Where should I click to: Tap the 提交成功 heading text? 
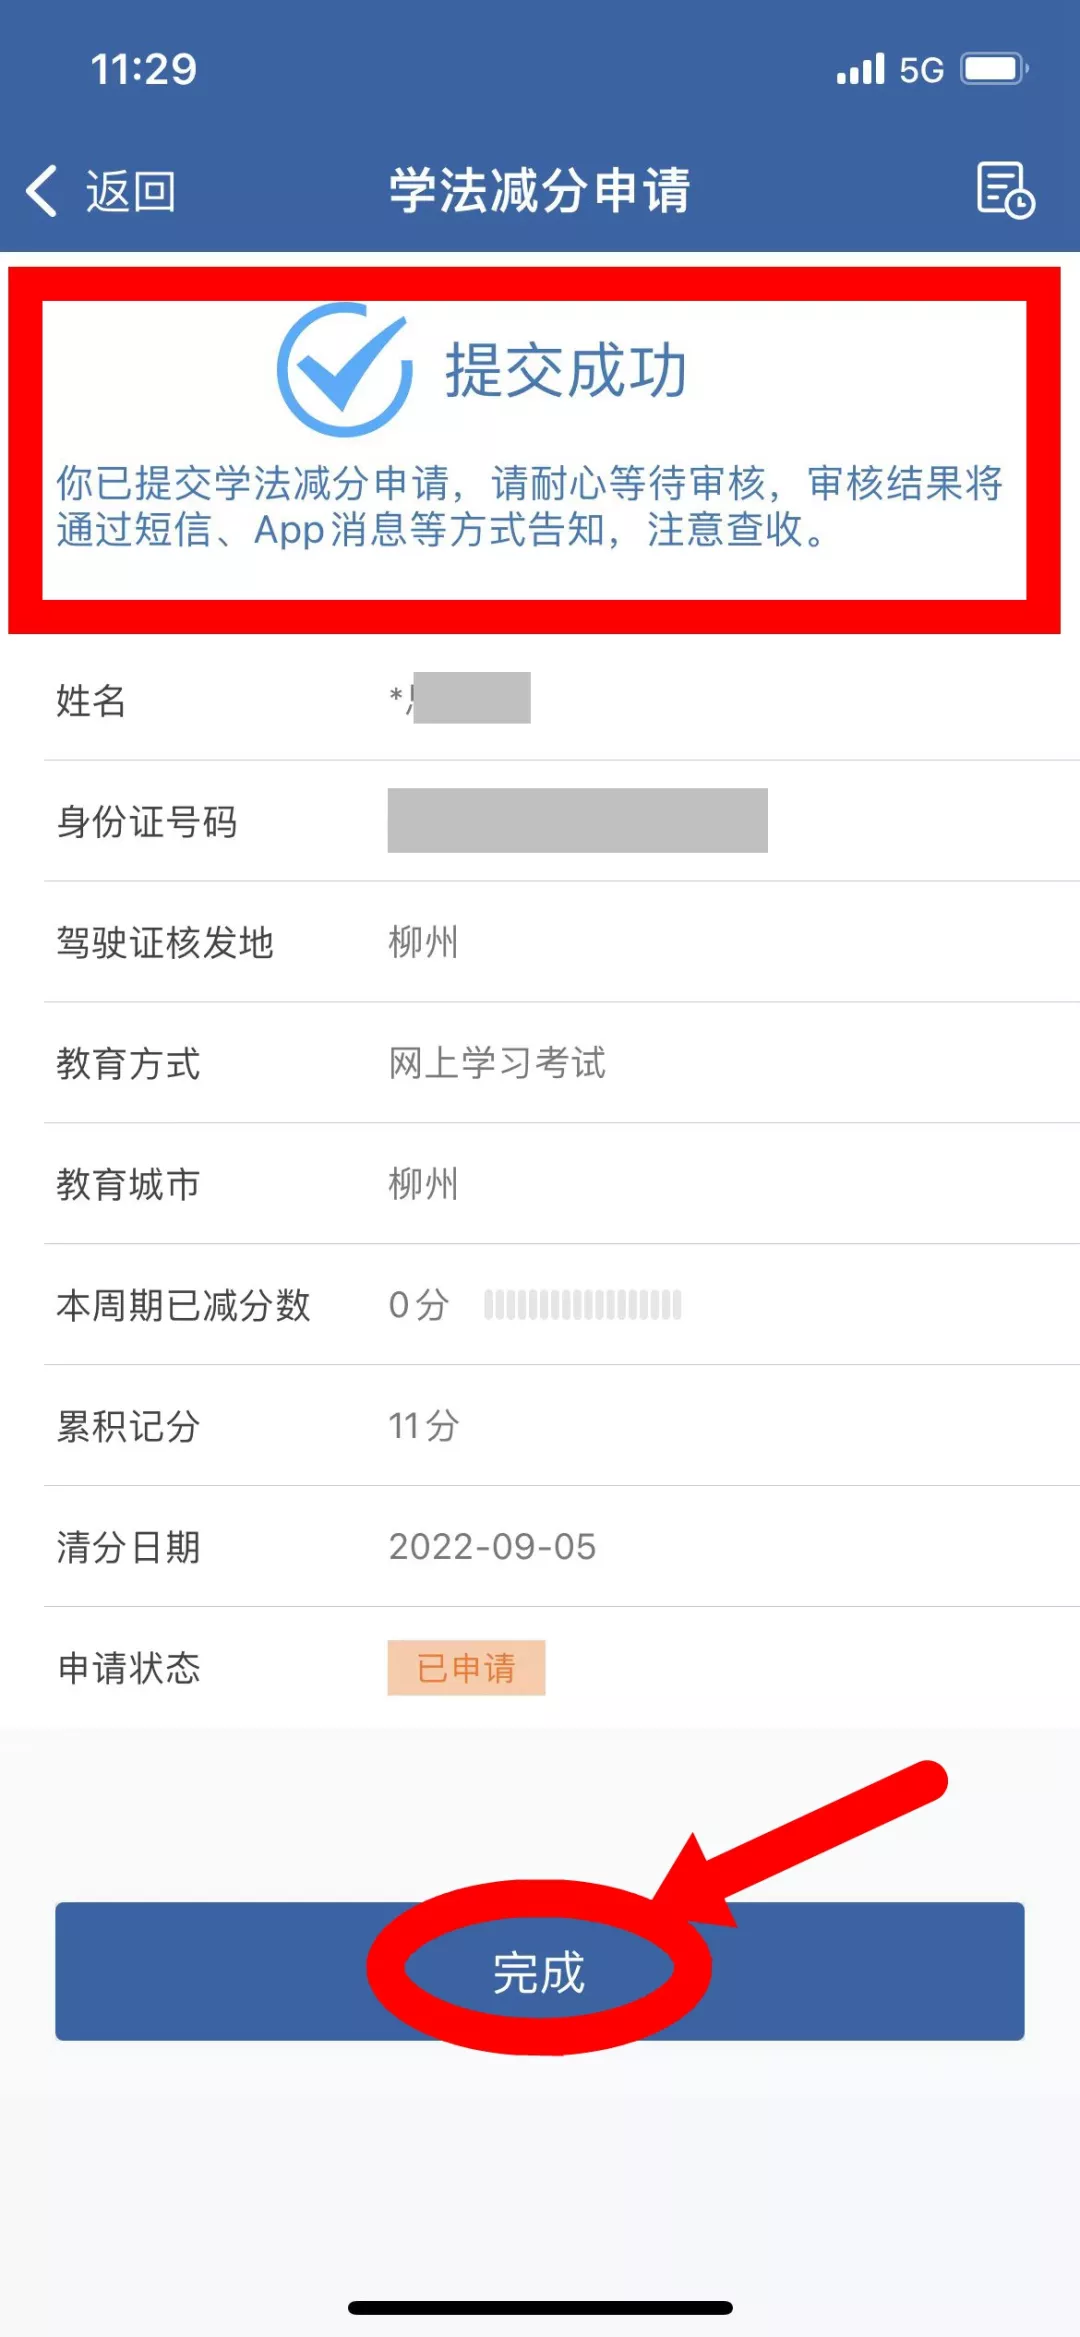coord(566,371)
